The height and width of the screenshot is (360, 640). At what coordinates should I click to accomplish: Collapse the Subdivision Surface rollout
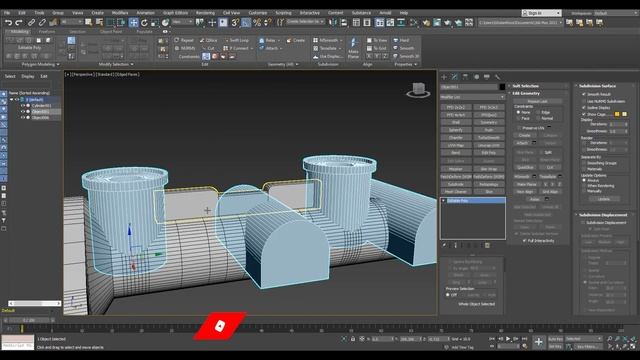[604, 86]
